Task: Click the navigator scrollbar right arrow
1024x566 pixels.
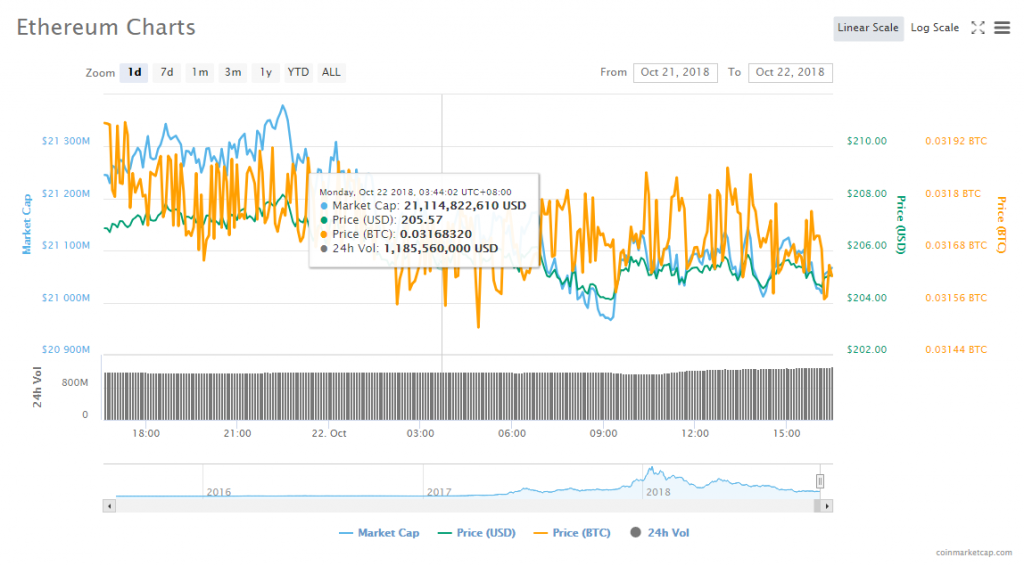Action: (x=827, y=507)
